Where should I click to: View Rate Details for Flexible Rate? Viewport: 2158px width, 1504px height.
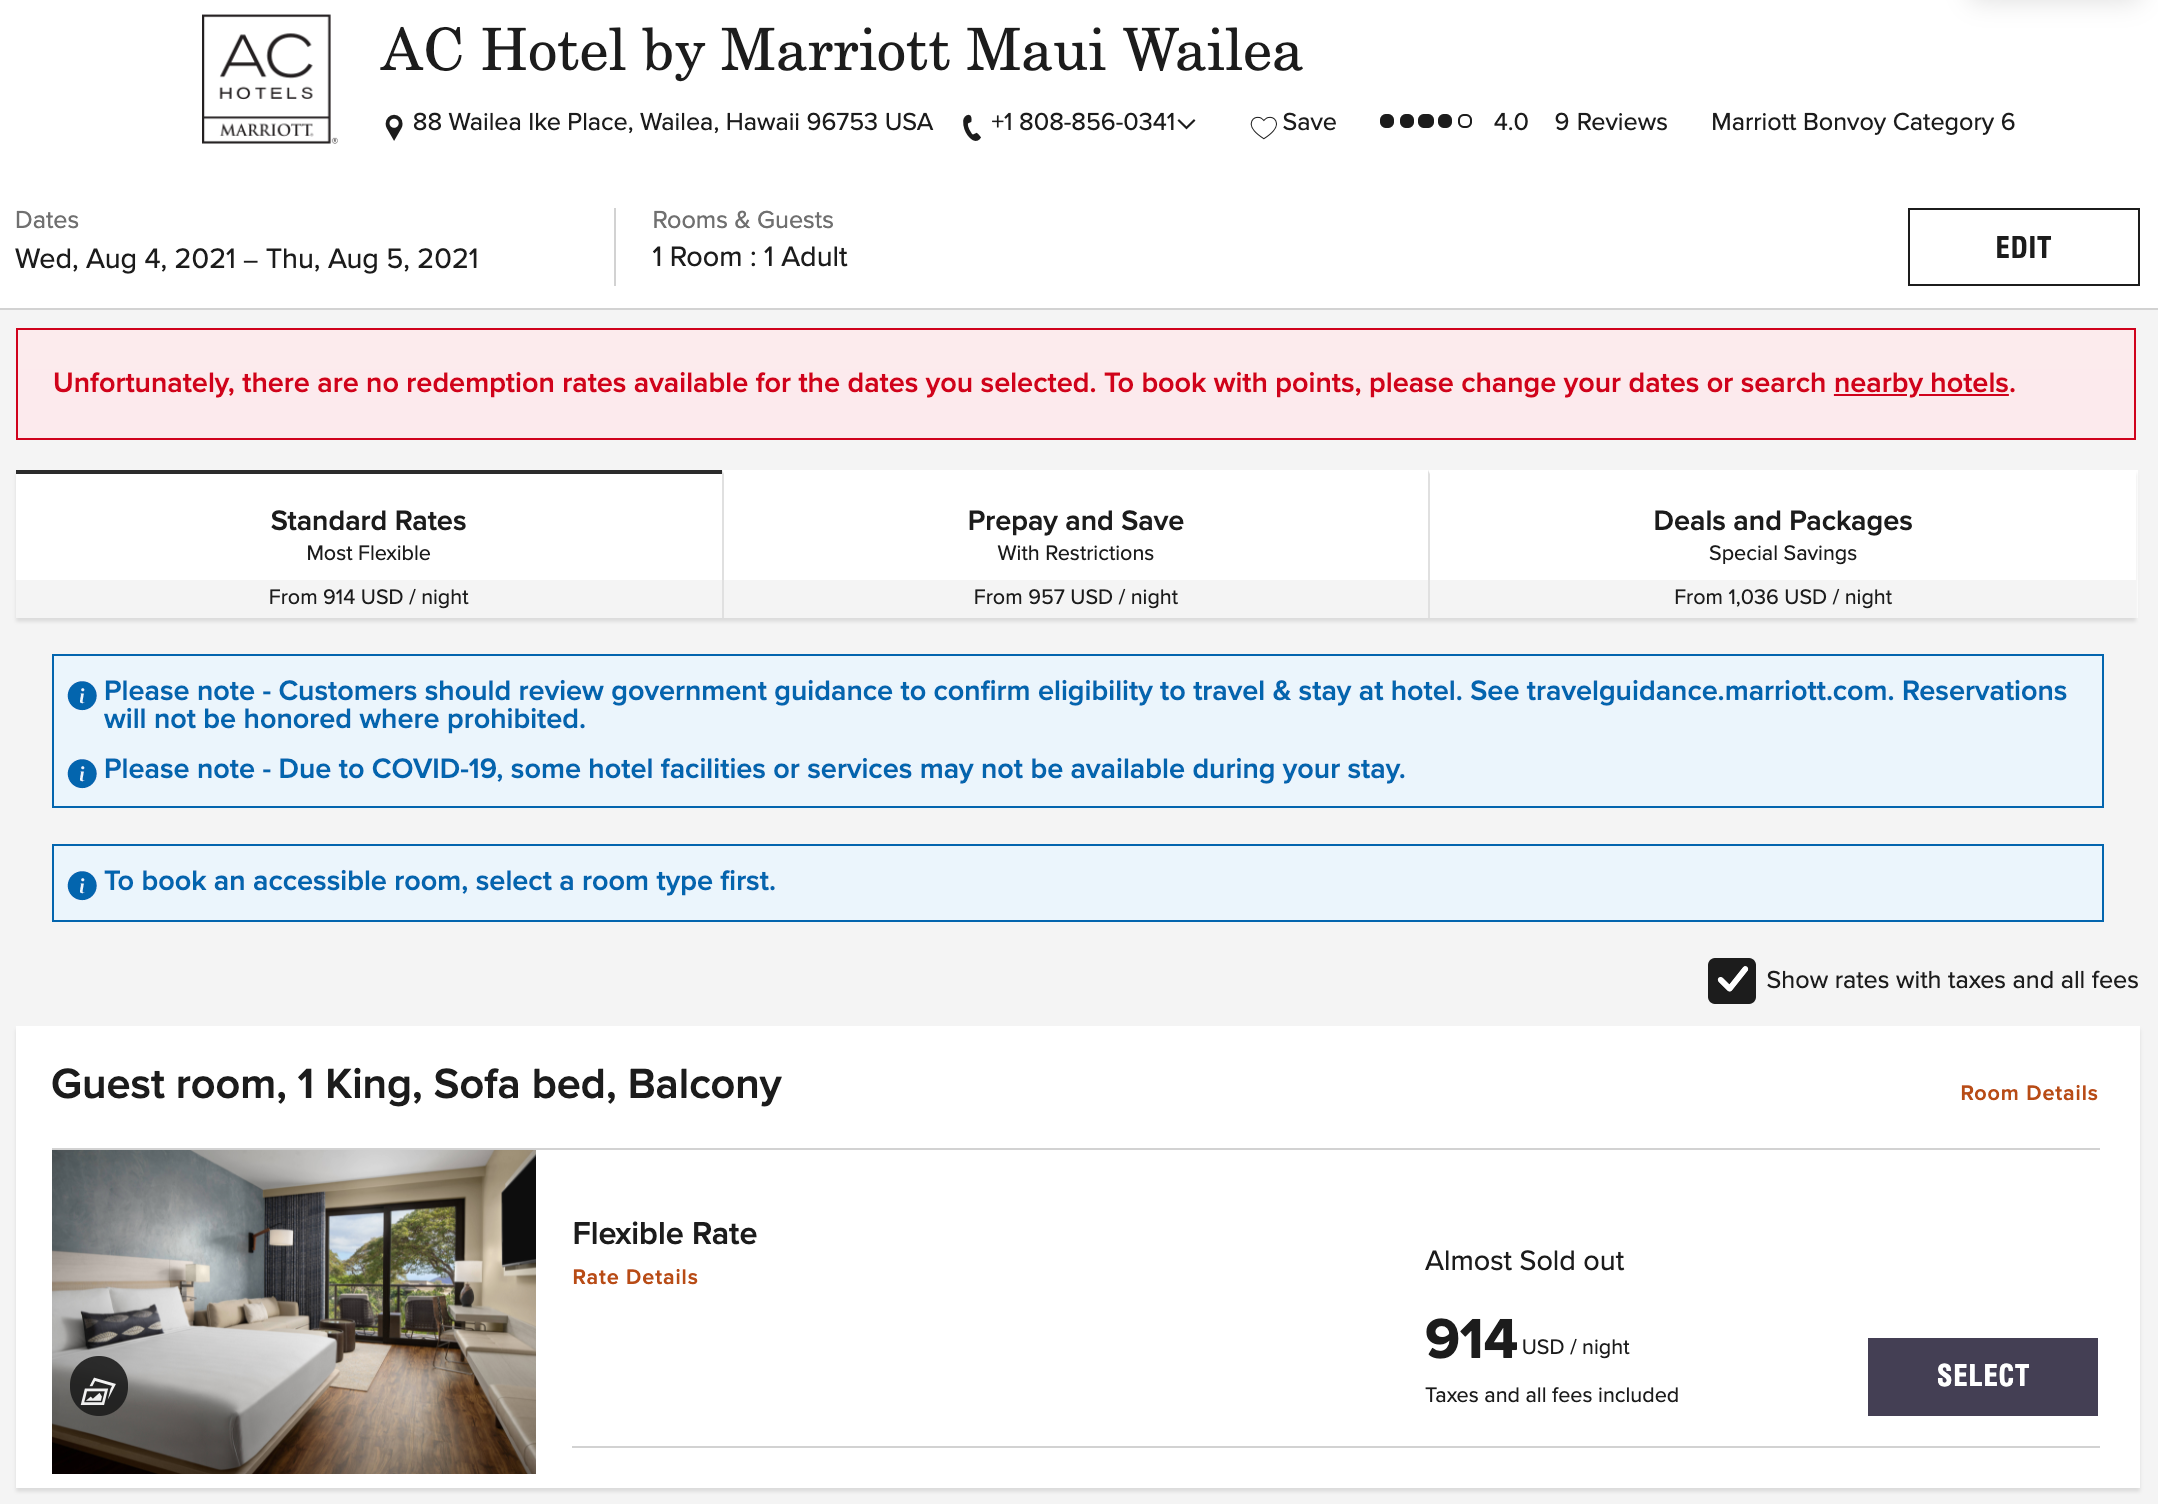[635, 1277]
